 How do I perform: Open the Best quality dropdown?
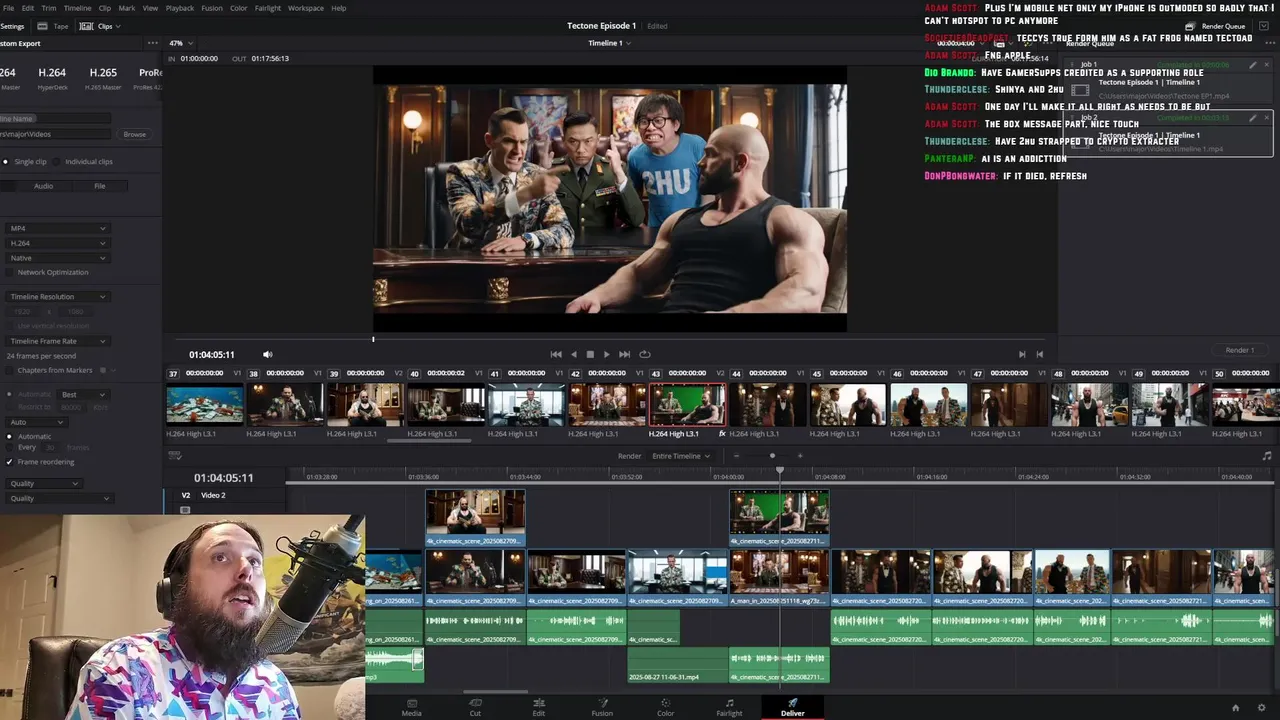83,394
